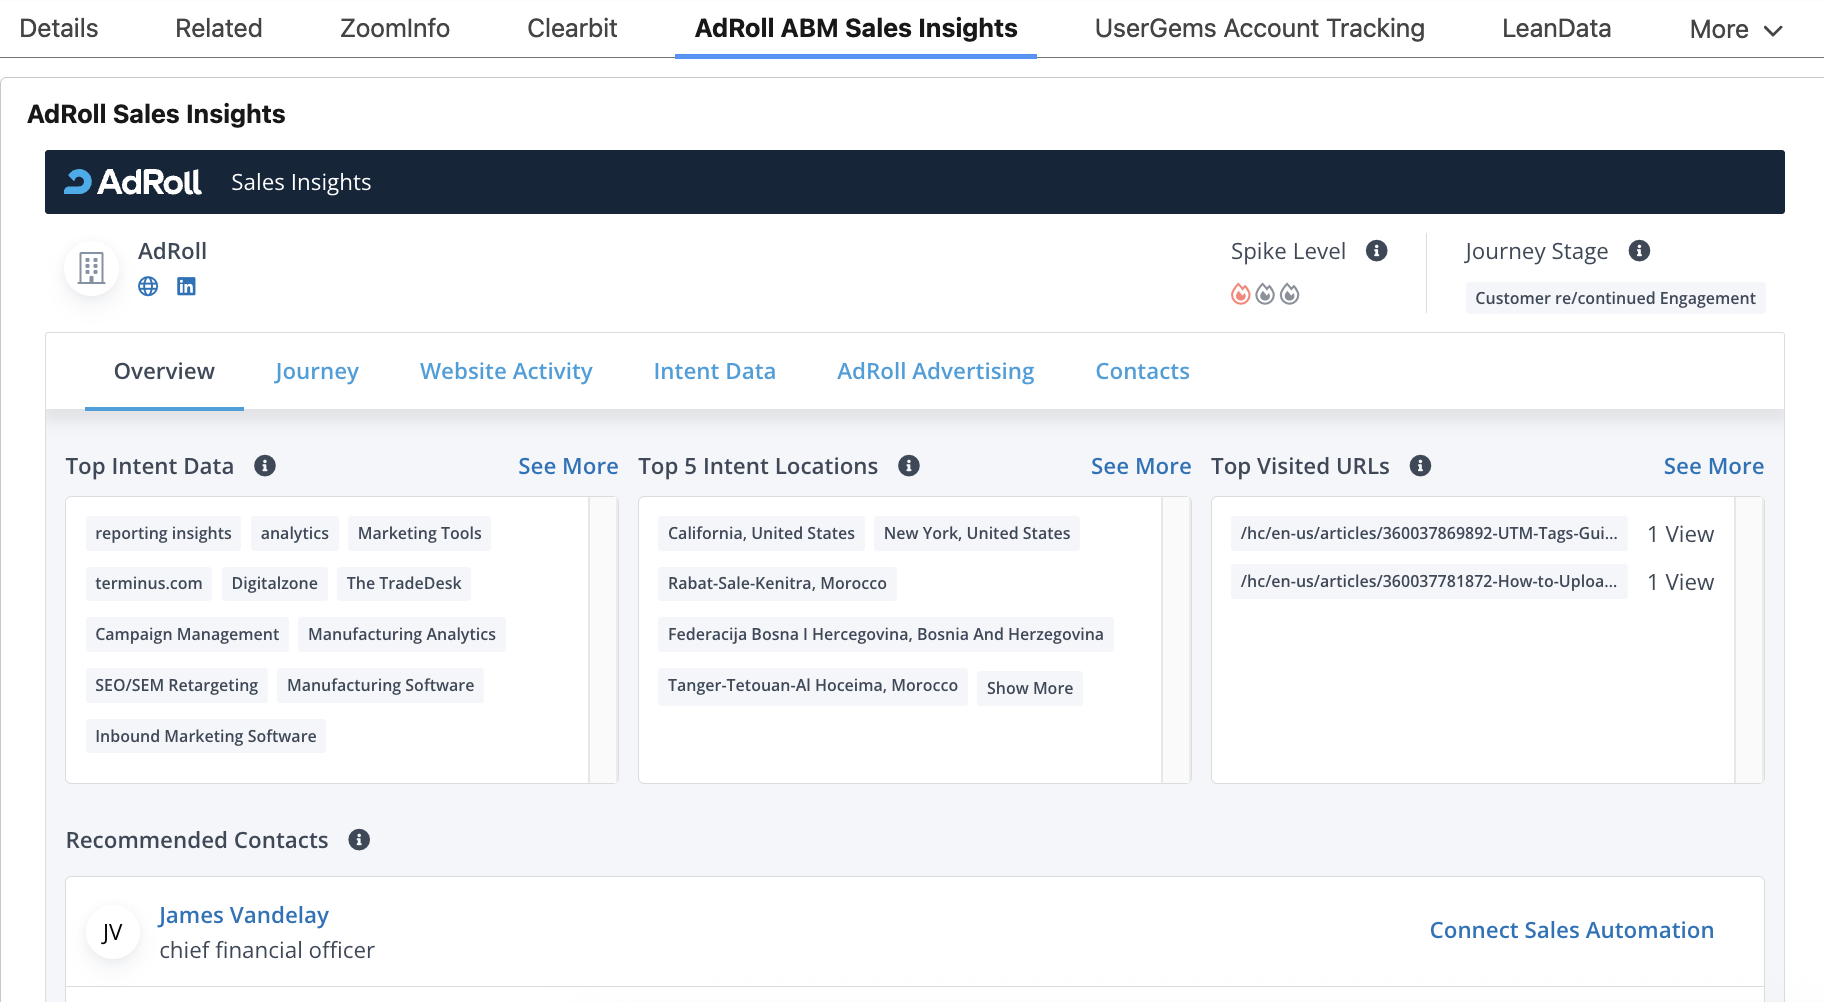This screenshot has height=1002, width=1824.
Task: Click the 'California, United States' location tag
Action: click(761, 533)
